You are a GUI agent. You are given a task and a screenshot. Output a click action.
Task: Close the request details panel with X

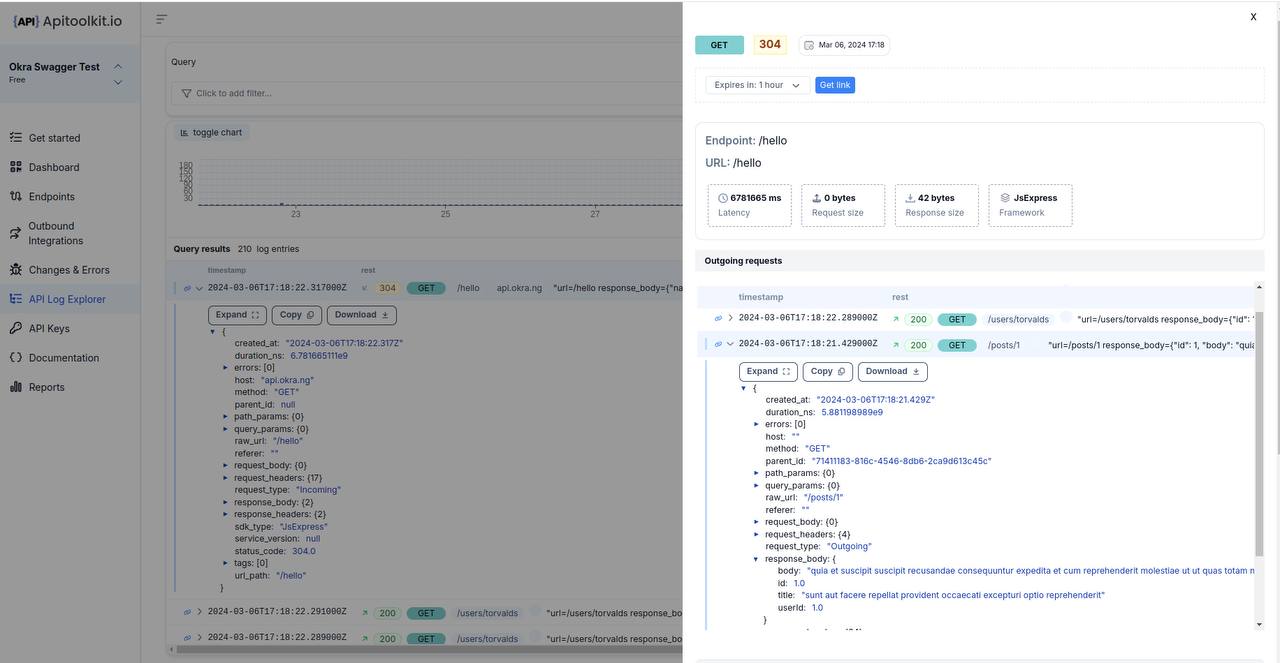click(x=1253, y=17)
